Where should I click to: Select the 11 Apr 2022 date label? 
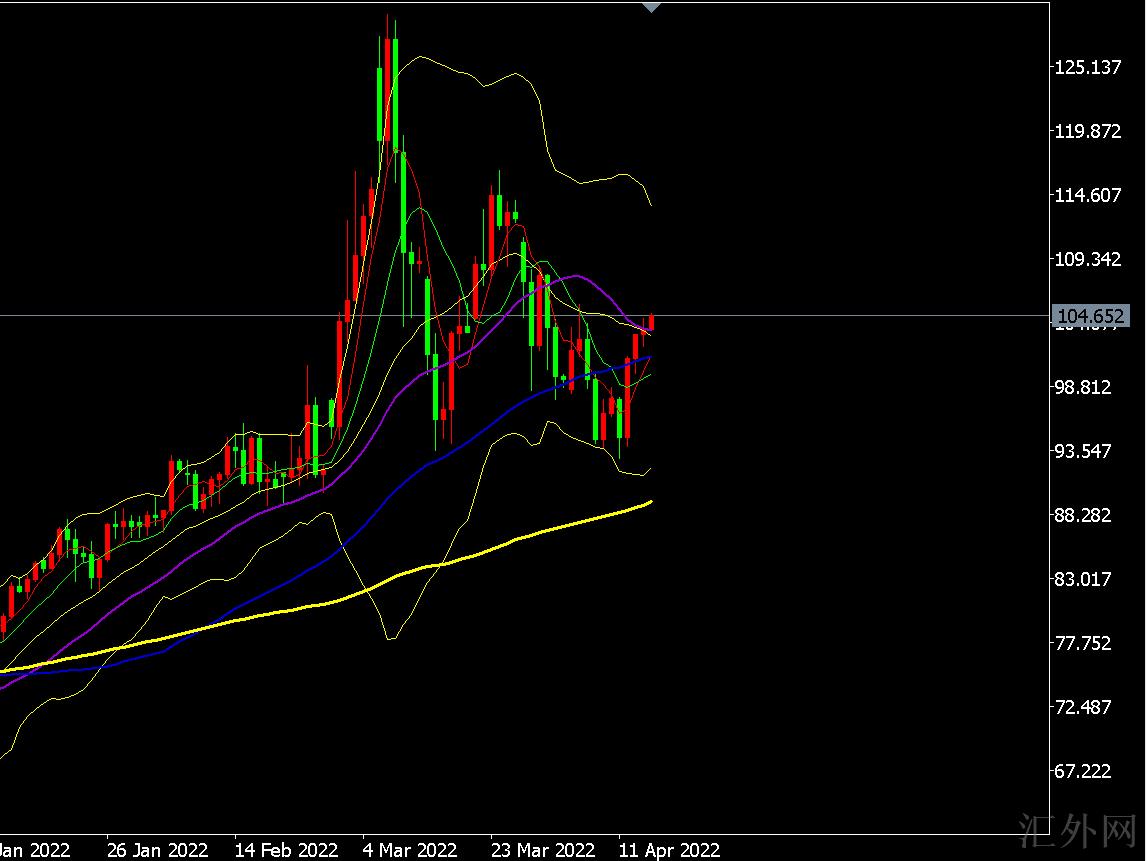coord(668,850)
